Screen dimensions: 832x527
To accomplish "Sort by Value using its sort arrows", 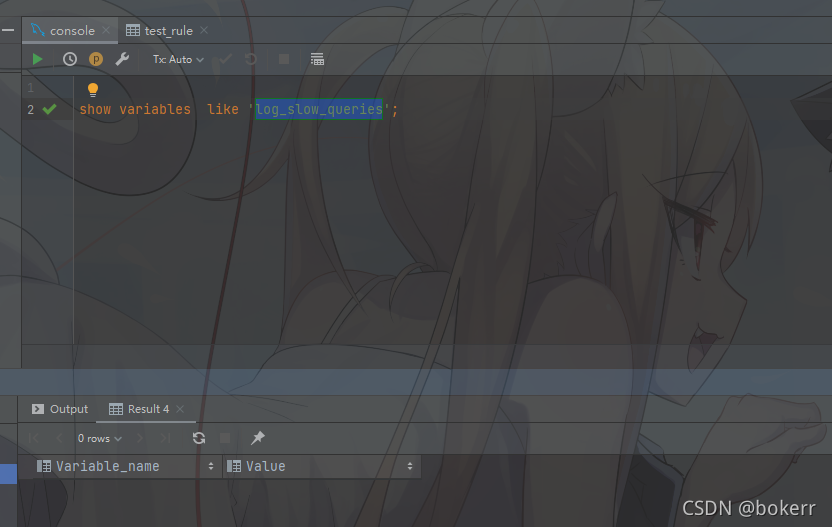I will tap(410, 466).
